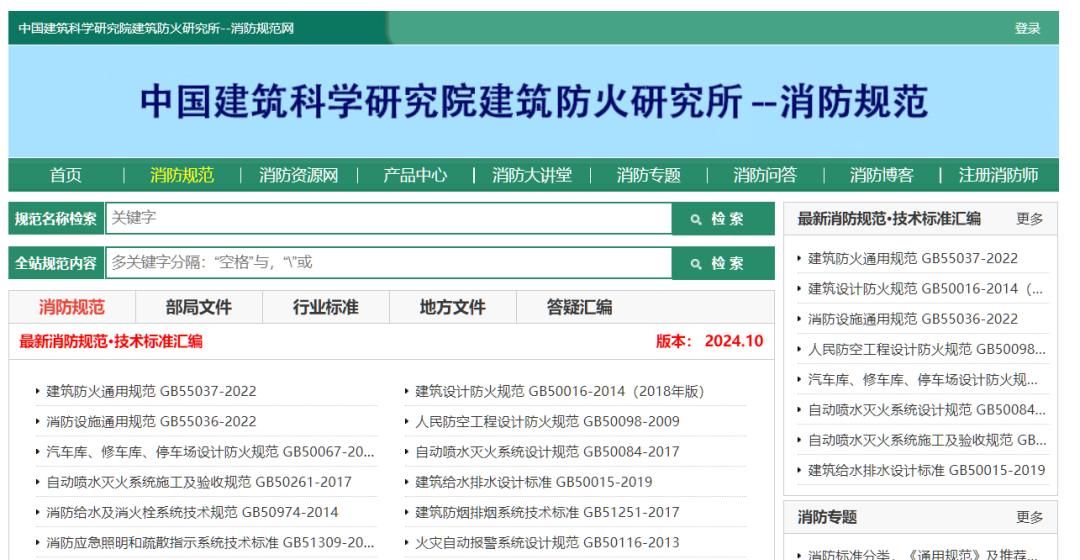
Task: Click 更多 next to 消防专题 sidebar heading
Action: 1030,517
